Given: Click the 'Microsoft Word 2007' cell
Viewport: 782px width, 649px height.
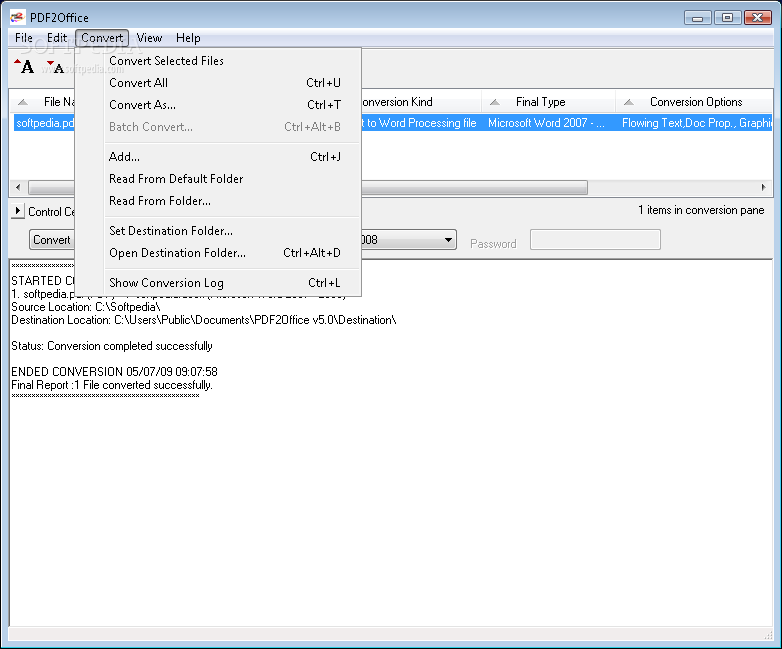Looking at the screenshot, I should [547, 123].
